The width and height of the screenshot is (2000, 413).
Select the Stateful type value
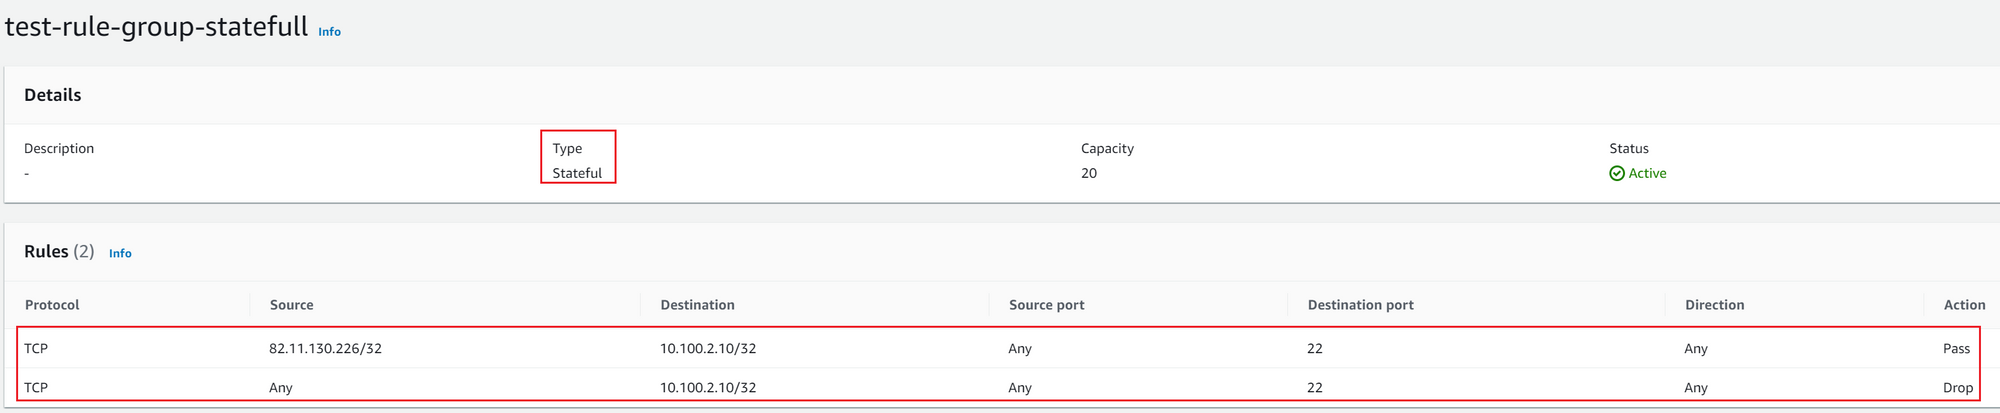(x=577, y=173)
